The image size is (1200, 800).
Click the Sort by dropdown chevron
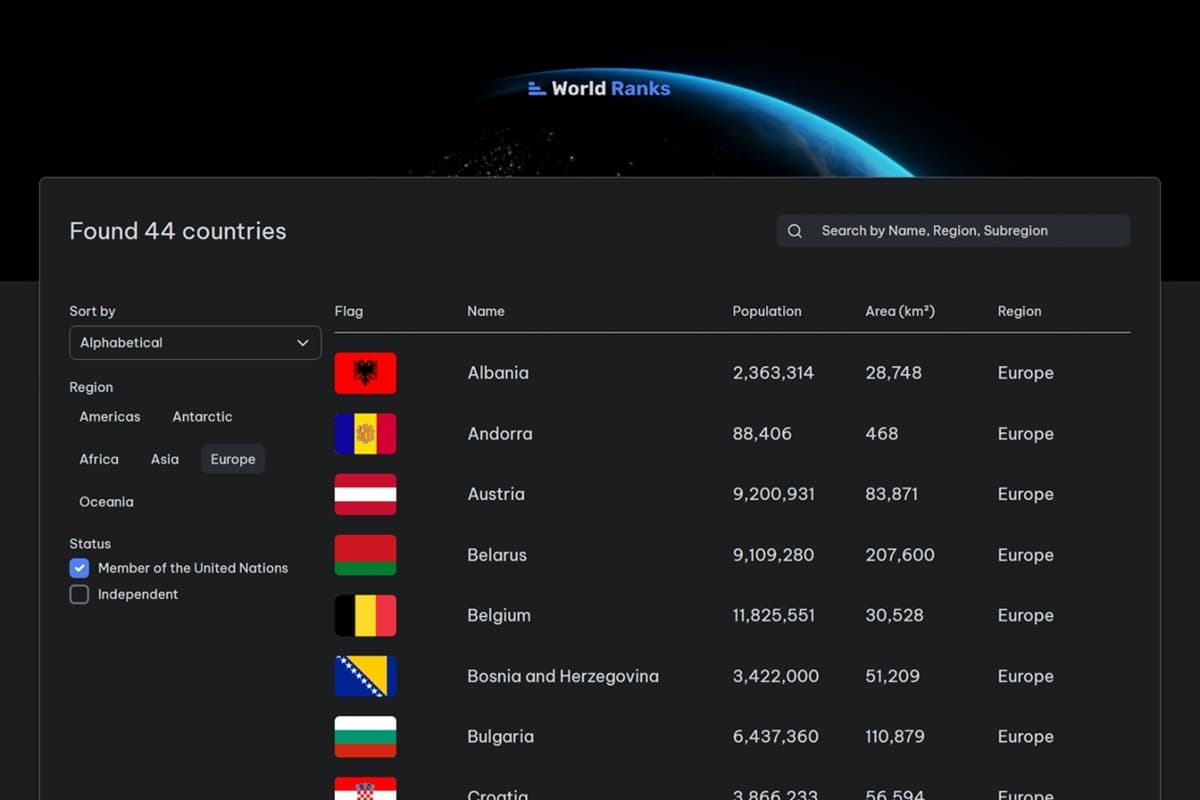303,343
